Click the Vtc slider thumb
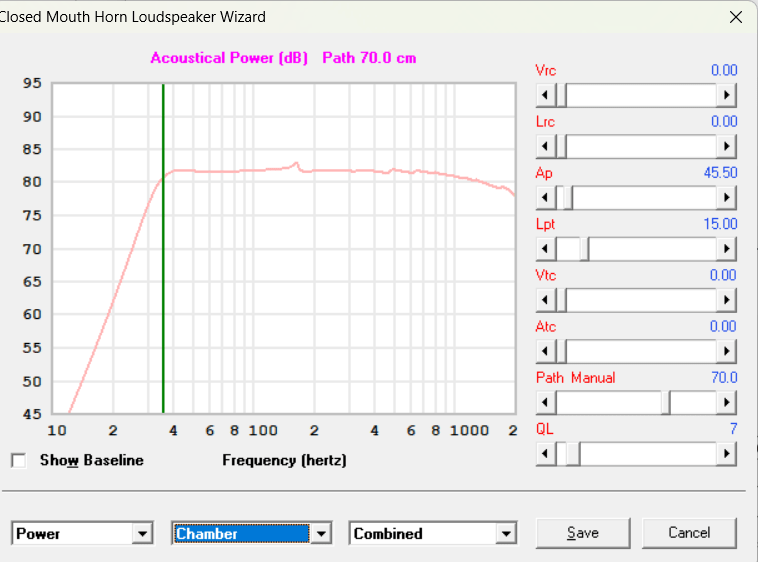Image resolution: width=758 pixels, height=562 pixels. click(x=561, y=300)
